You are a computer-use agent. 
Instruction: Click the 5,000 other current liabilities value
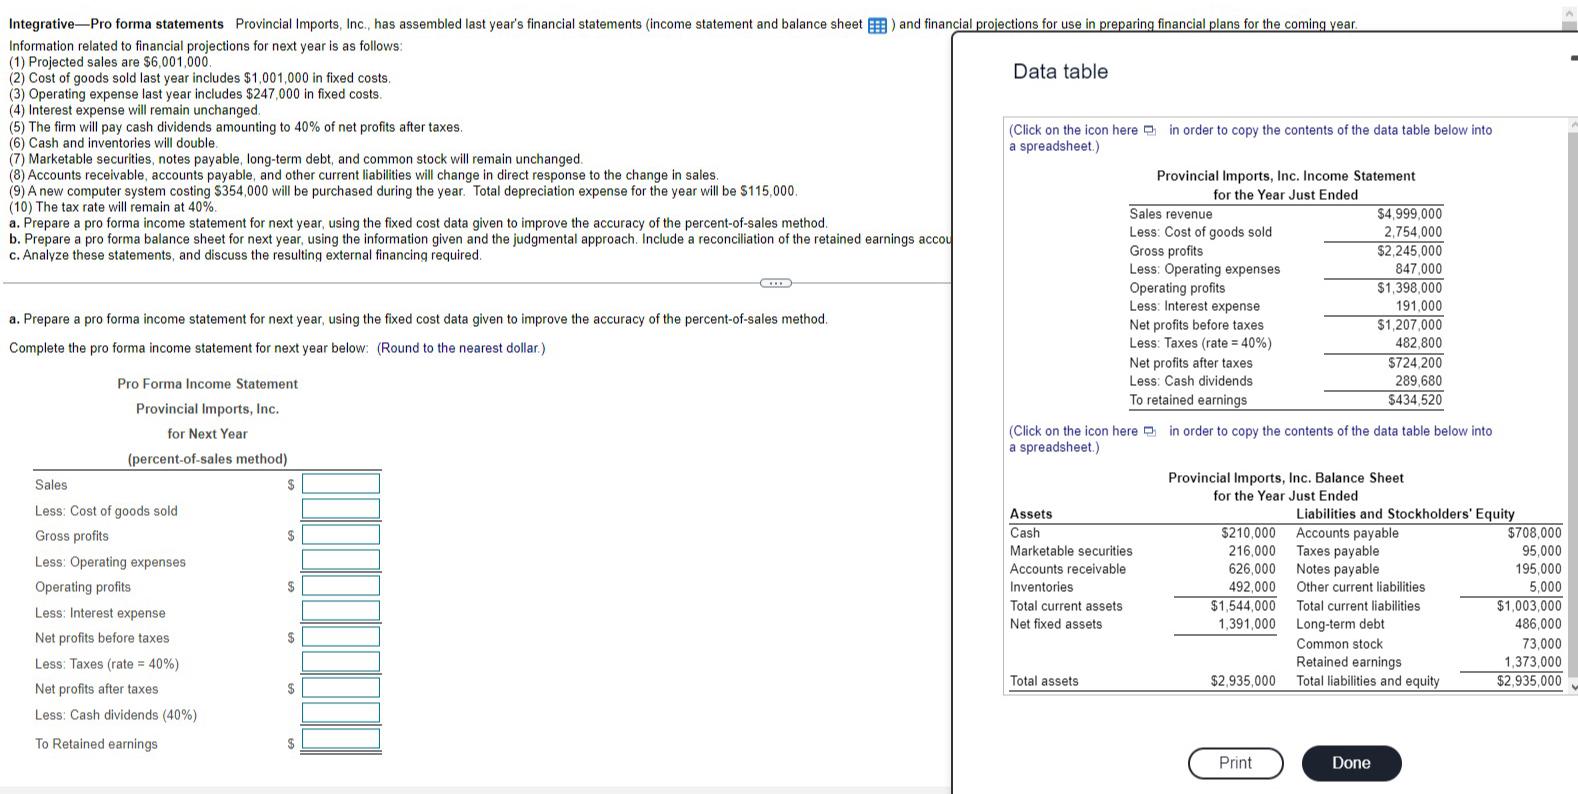point(1545,587)
